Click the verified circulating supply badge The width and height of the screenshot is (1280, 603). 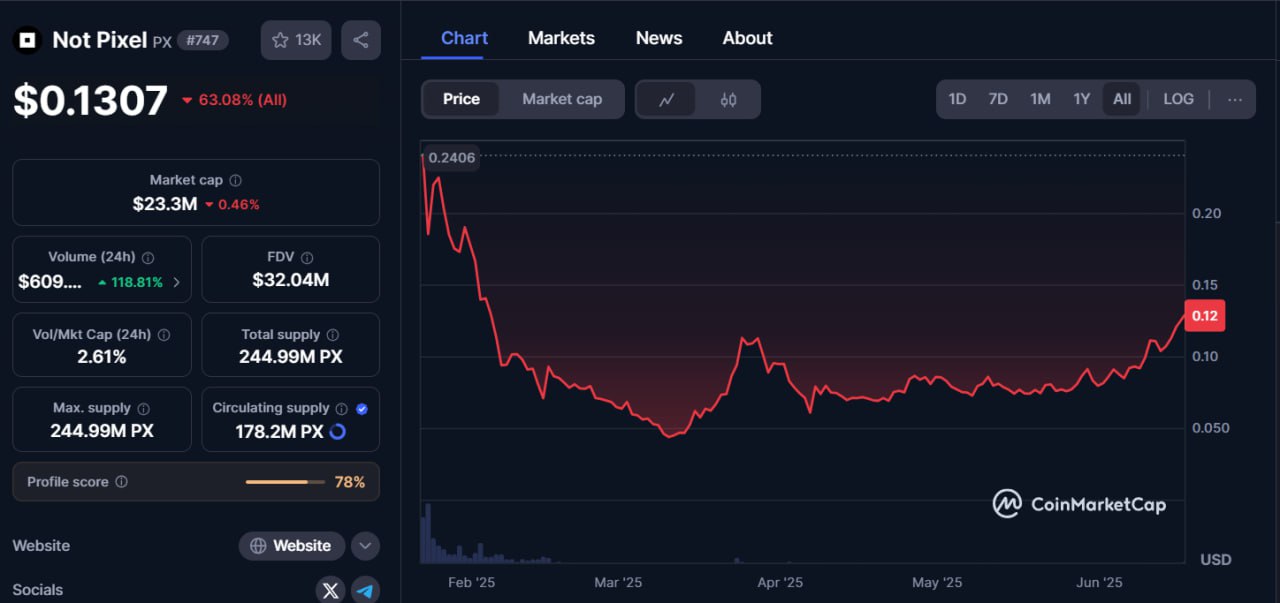pyautogui.click(x=362, y=409)
